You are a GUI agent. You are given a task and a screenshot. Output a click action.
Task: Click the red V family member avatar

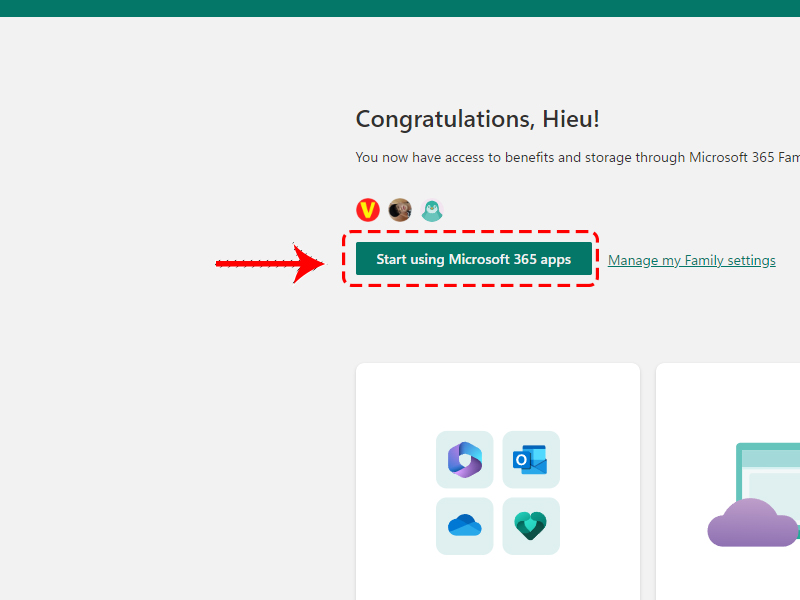click(368, 210)
